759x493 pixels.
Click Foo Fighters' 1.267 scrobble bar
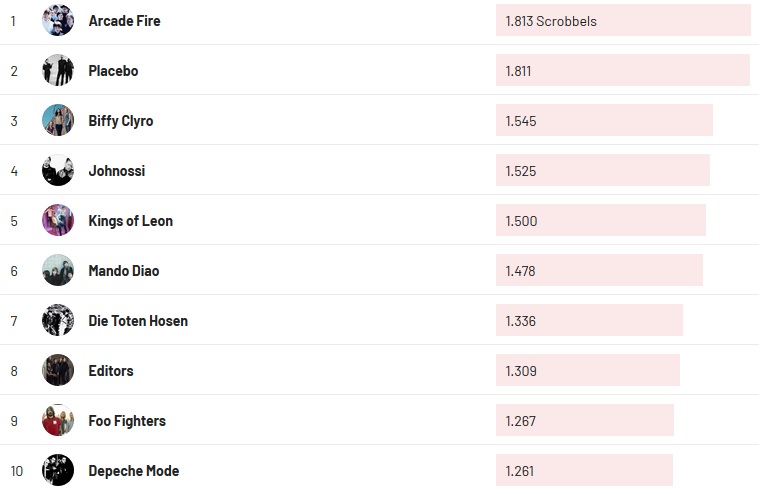(x=584, y=420)
